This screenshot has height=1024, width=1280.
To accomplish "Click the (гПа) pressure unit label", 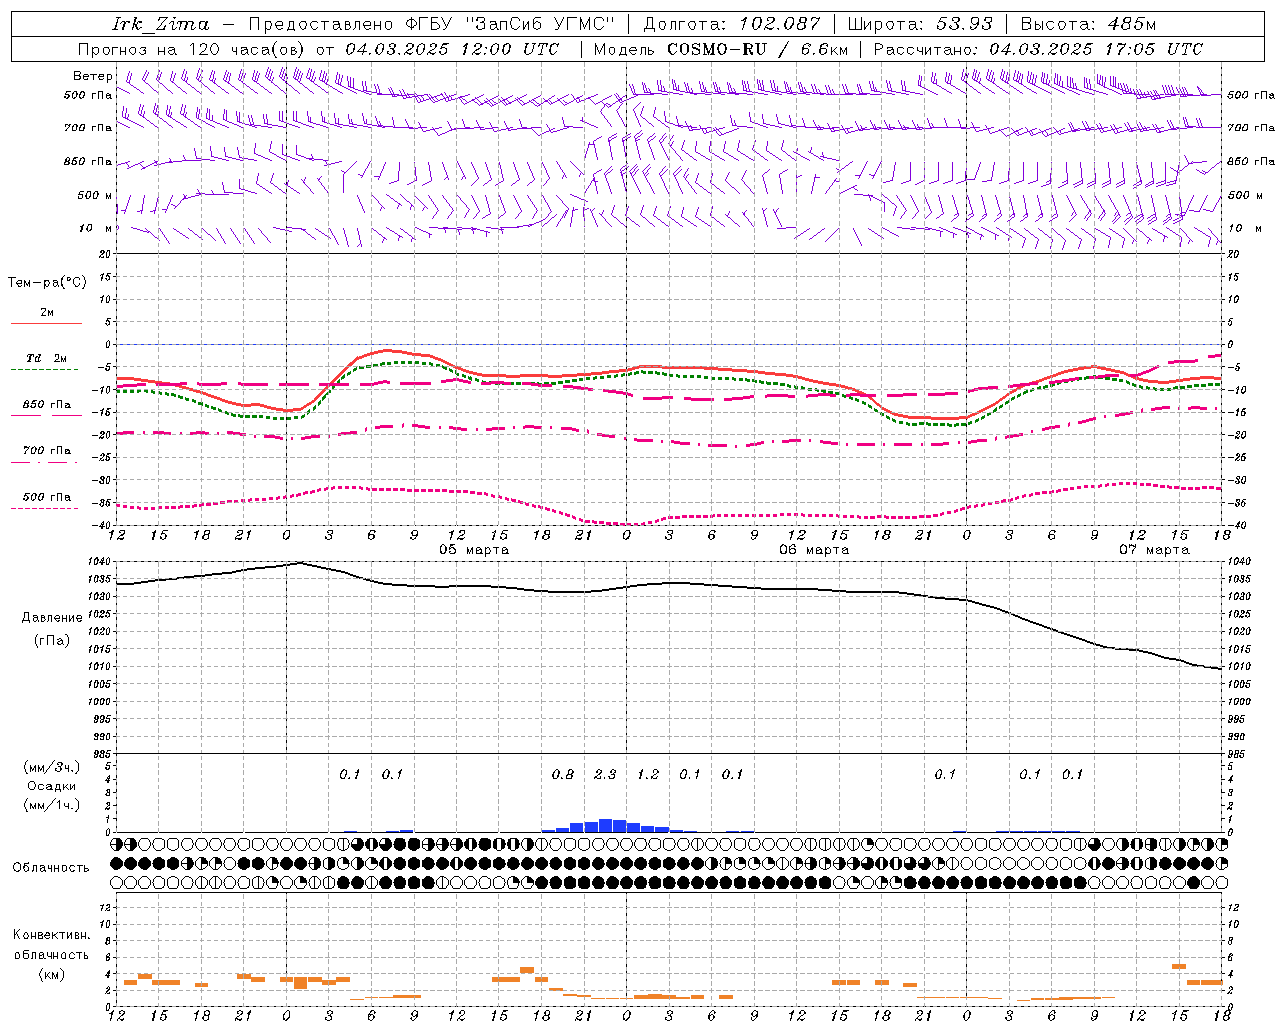I will 52,641.
